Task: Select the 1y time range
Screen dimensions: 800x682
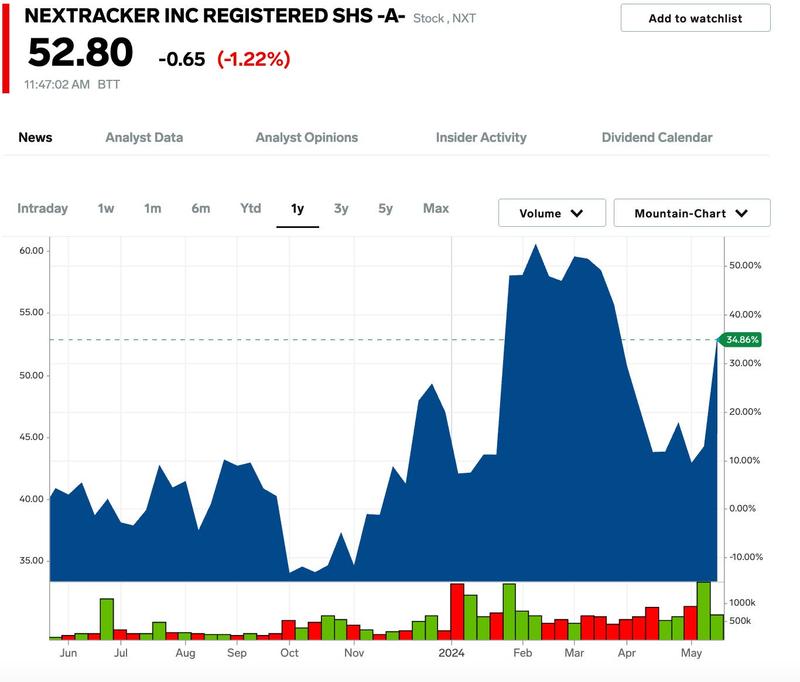Action: coord(297,208)
